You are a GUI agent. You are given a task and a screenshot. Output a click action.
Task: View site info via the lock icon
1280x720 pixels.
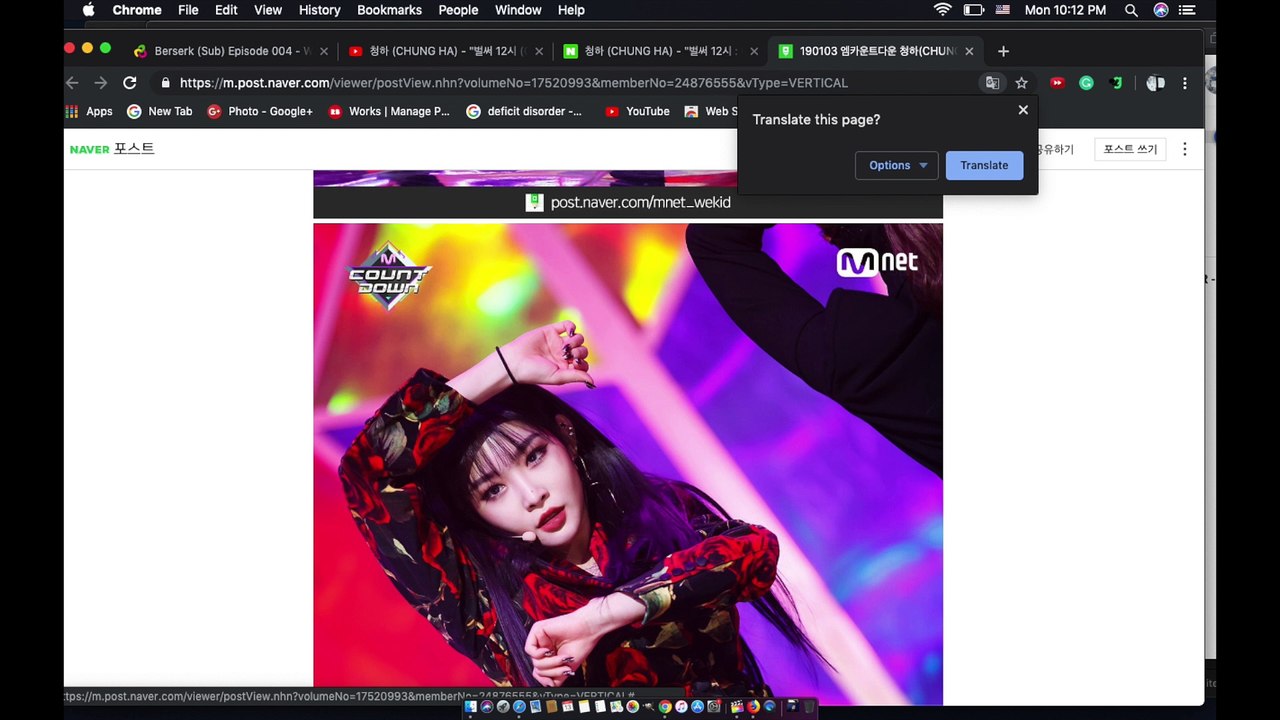166,83
